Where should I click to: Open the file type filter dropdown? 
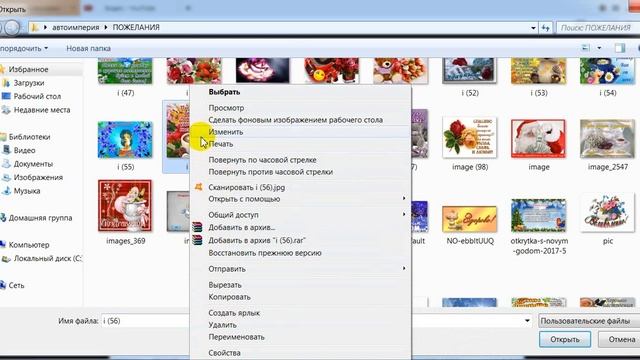pyautogui.click(x=589, y=321)
